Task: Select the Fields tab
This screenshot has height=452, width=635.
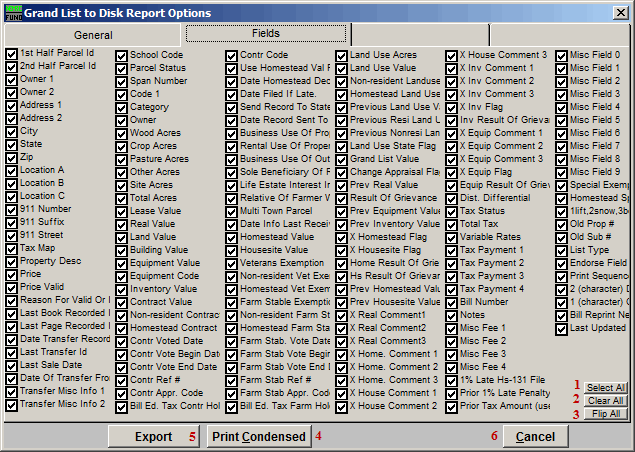Action: tap(266, 34)
